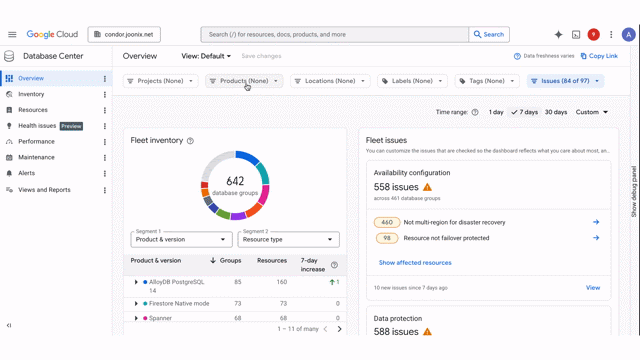Open the Gemini sparkle assistant icon
Screen dimensions: 640x360
[558, 35]
